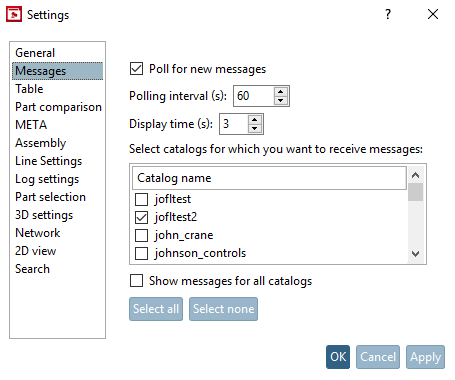Click the Settings application icon in title bar
455x380 pixels.
(x=14, y=14)
